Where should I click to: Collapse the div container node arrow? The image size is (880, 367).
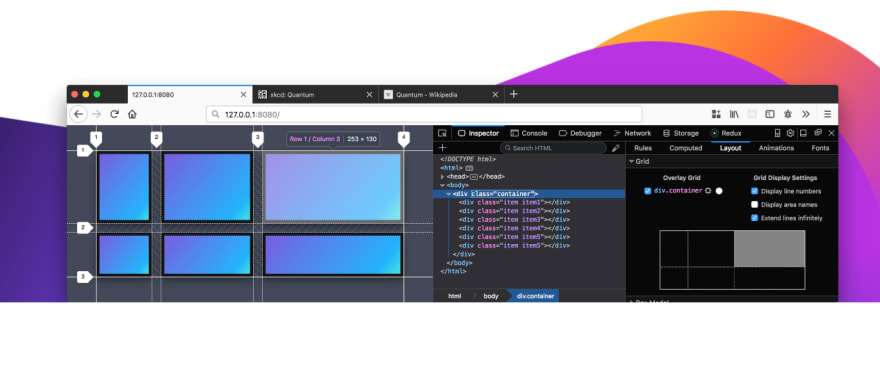[x=448, y=194]
